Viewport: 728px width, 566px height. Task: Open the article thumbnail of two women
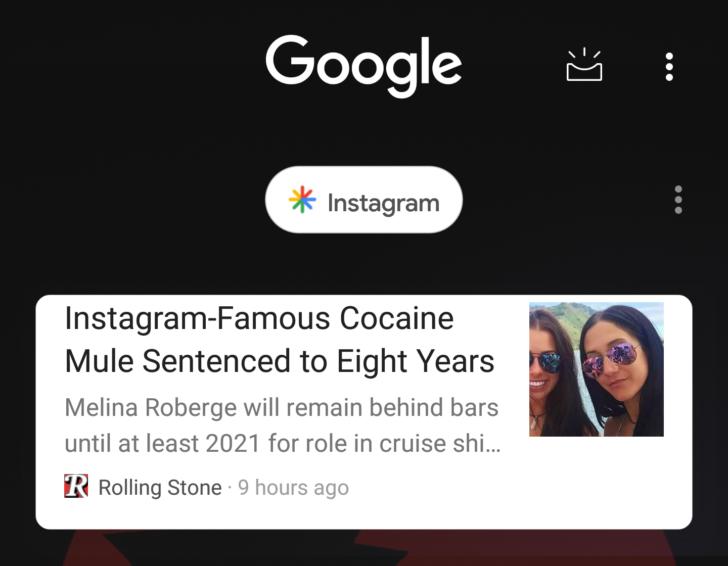(x=596, y=369)
